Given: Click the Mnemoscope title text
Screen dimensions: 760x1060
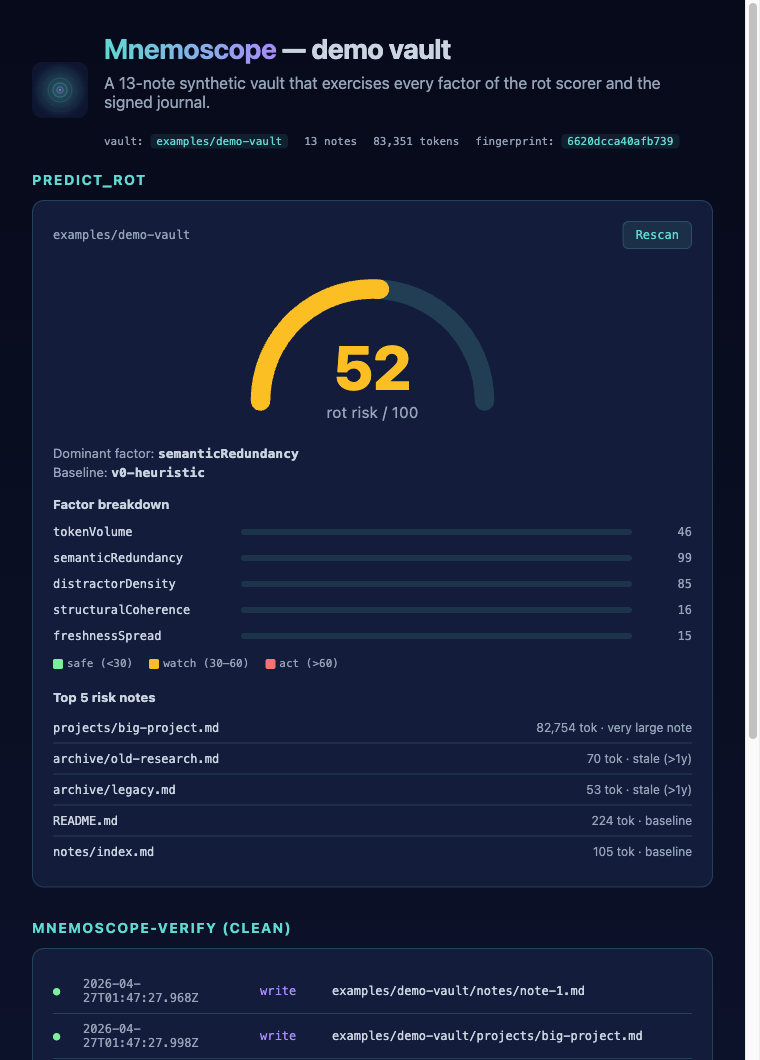Looking at the screenshot, I should pyautogui.click(x=190, y=49).
